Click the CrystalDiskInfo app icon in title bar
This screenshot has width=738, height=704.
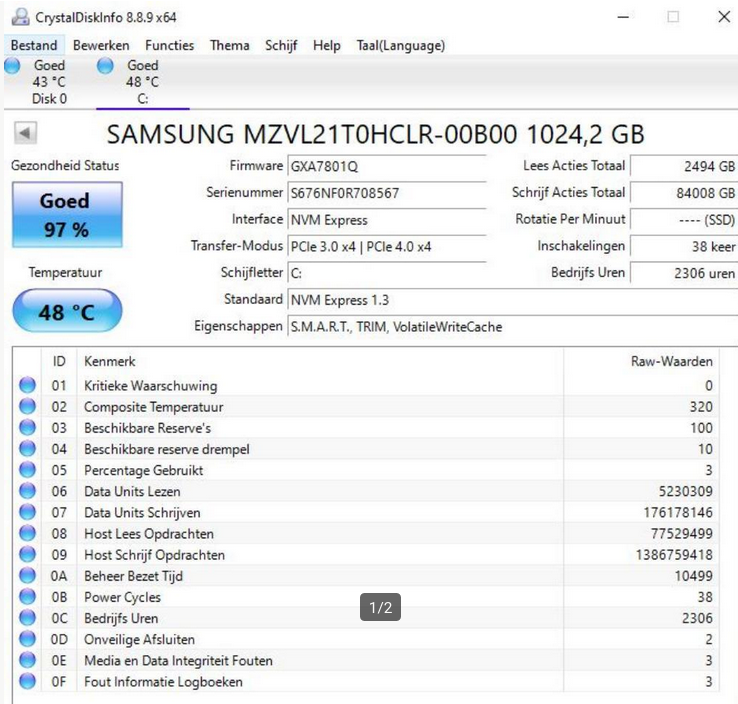(20, 17)
